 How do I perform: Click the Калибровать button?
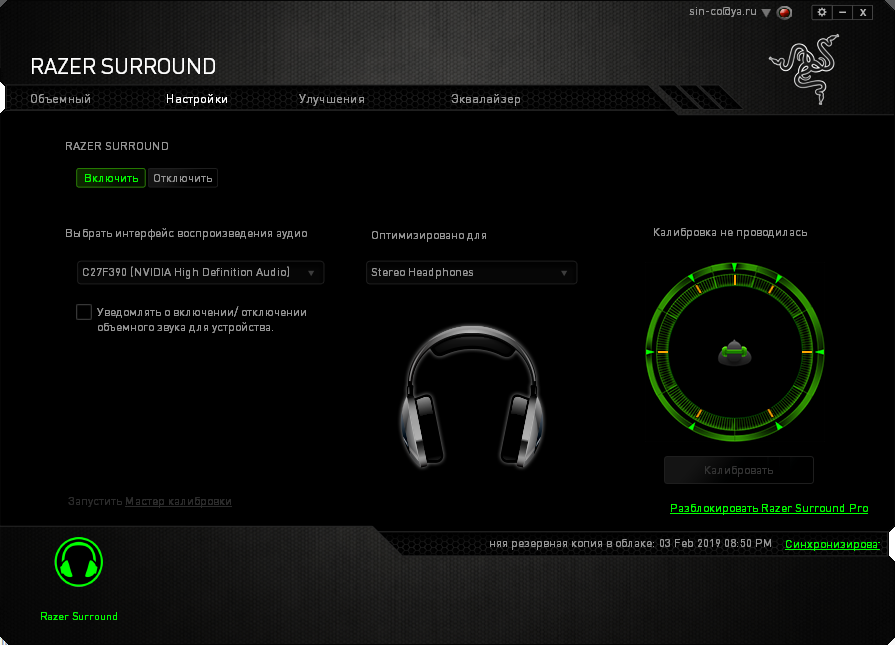pos(739,470)
